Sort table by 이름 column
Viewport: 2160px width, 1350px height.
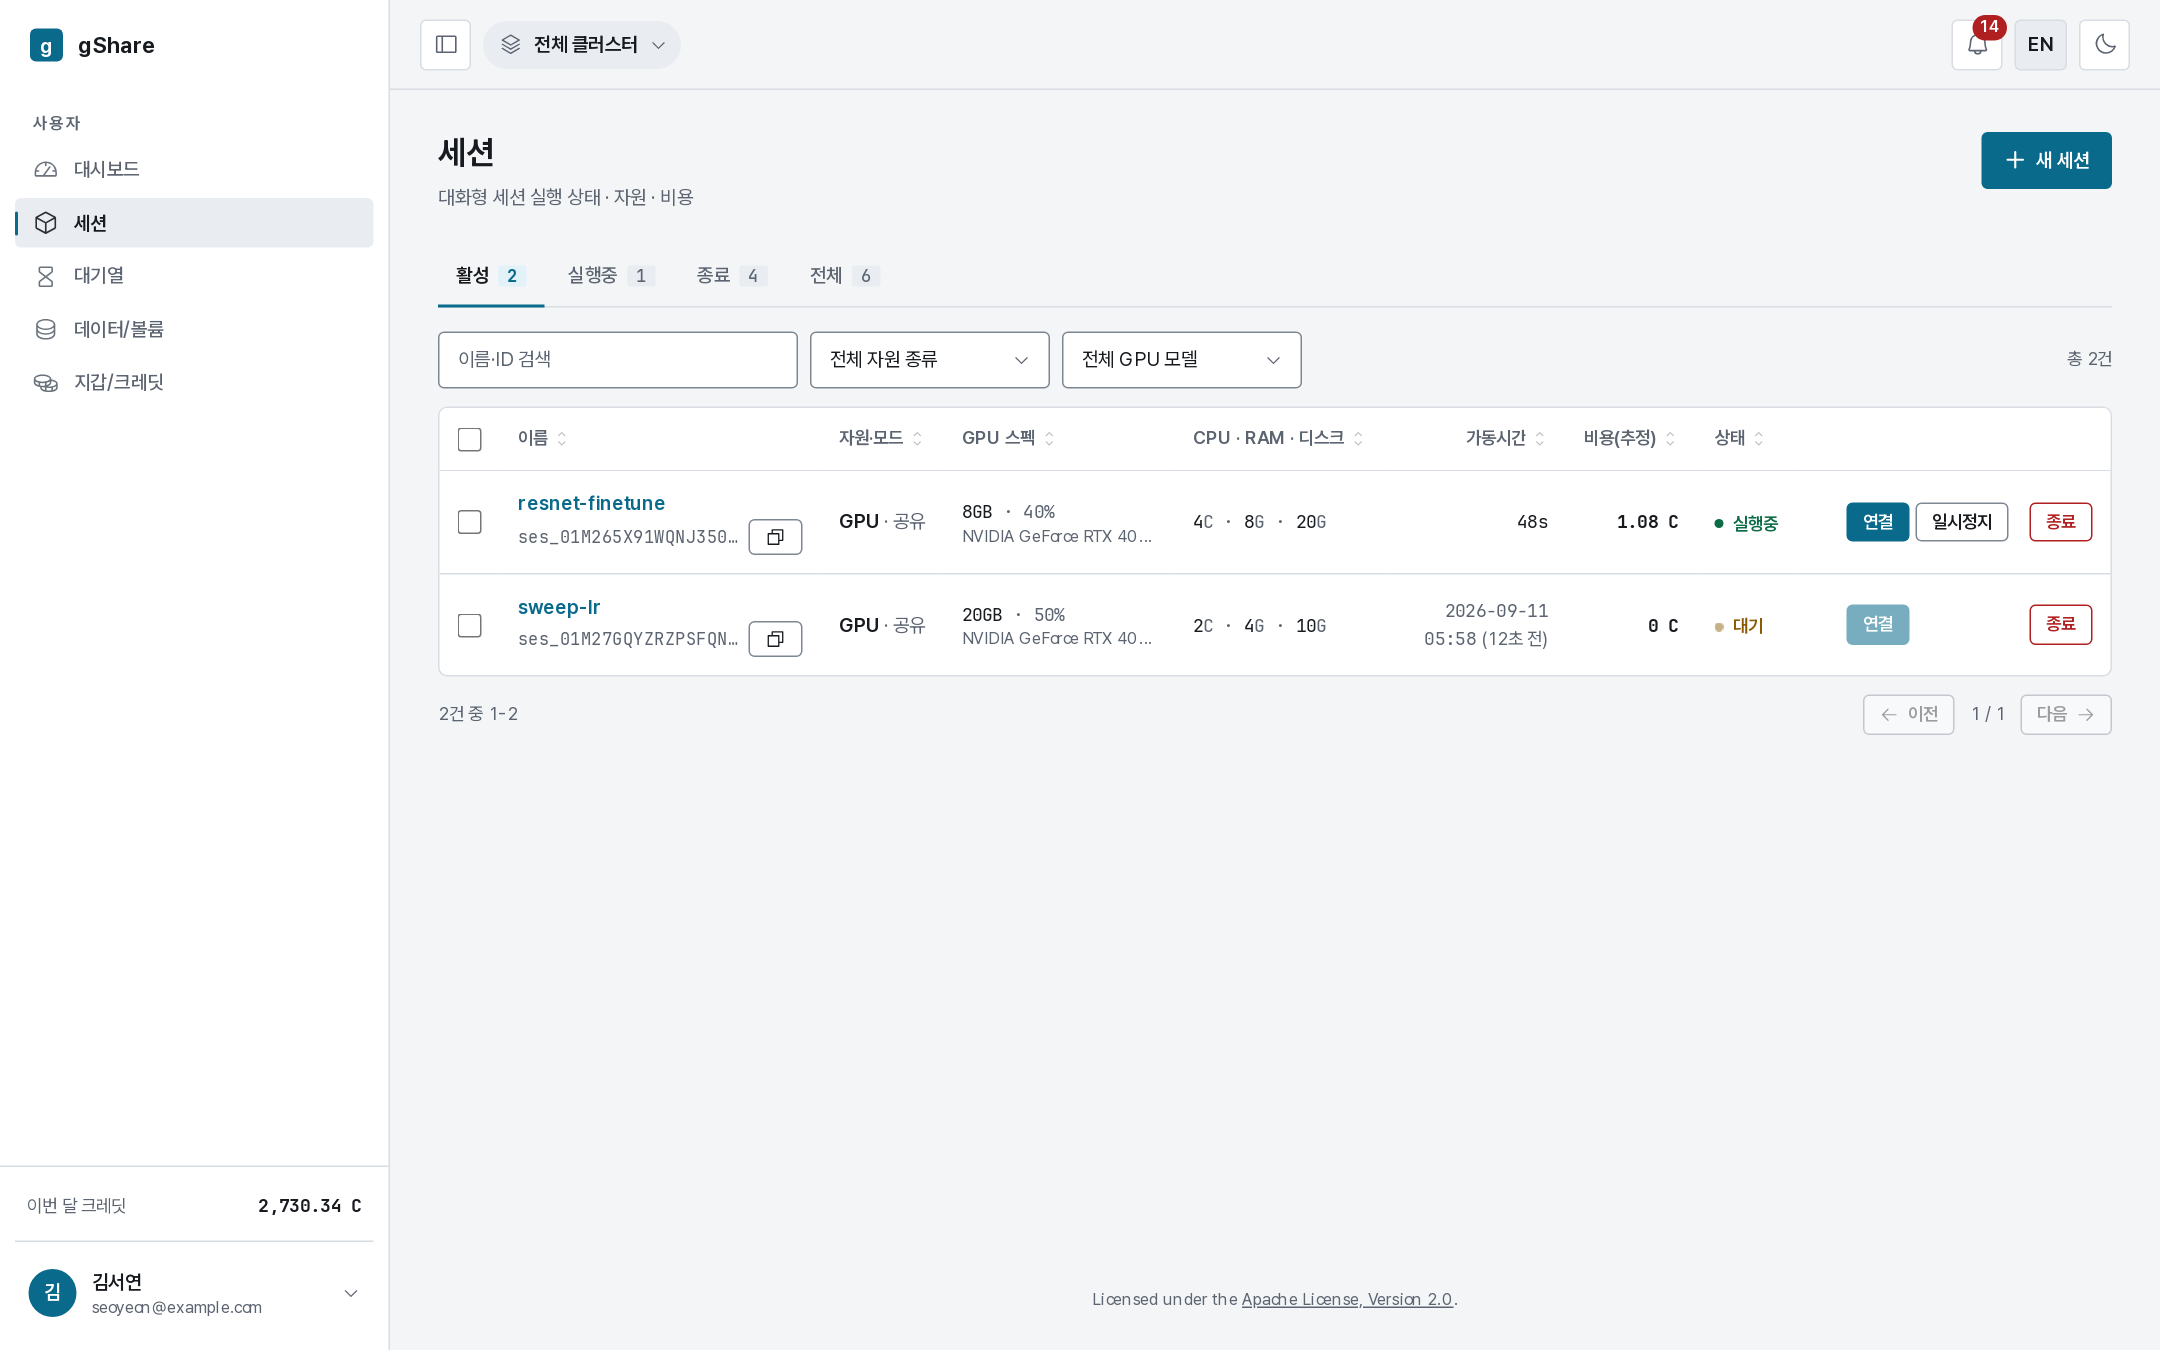(542, 438)
